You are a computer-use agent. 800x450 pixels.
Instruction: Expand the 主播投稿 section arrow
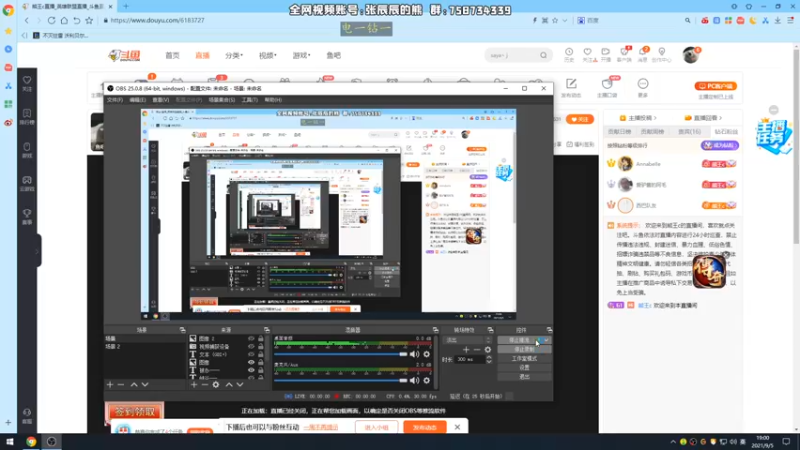[x=655, y=118]
